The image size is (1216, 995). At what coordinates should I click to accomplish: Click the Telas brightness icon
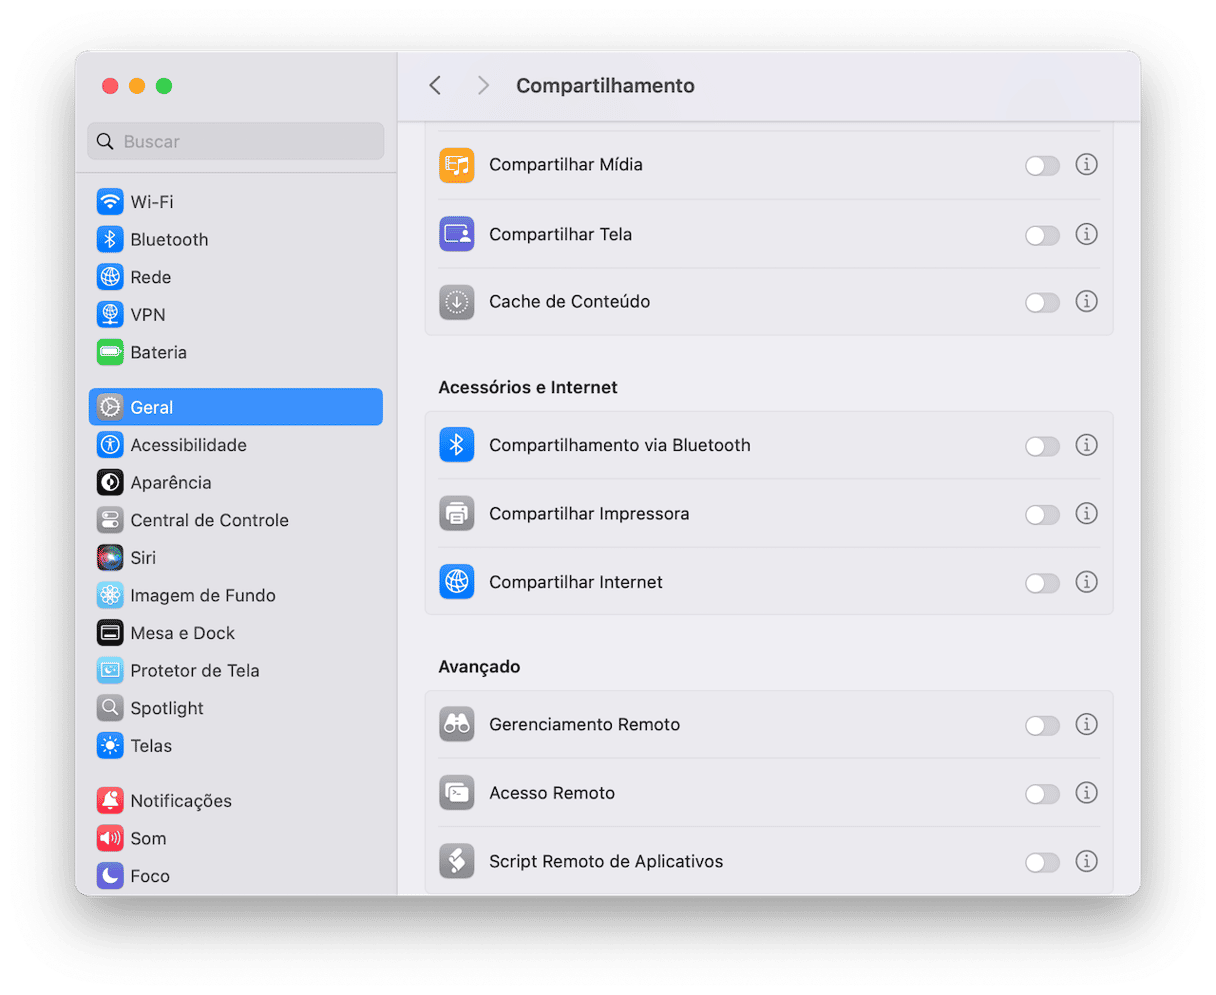(x=110, y=745)
